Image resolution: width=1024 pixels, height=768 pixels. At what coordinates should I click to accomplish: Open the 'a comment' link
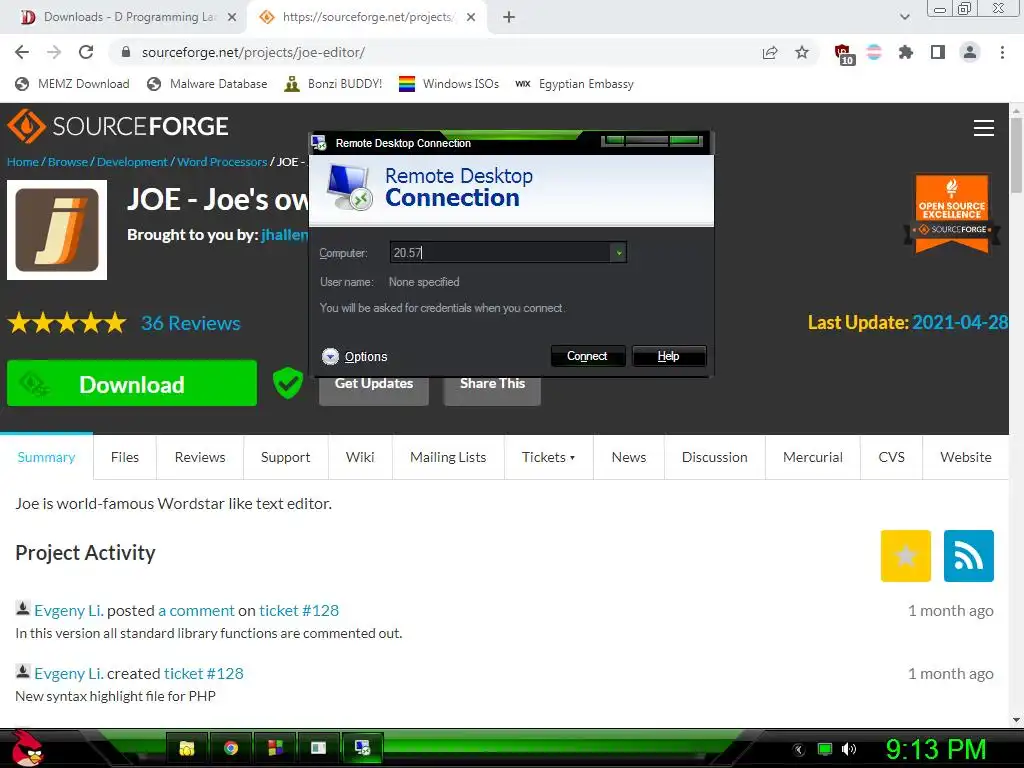pos(196,611)
